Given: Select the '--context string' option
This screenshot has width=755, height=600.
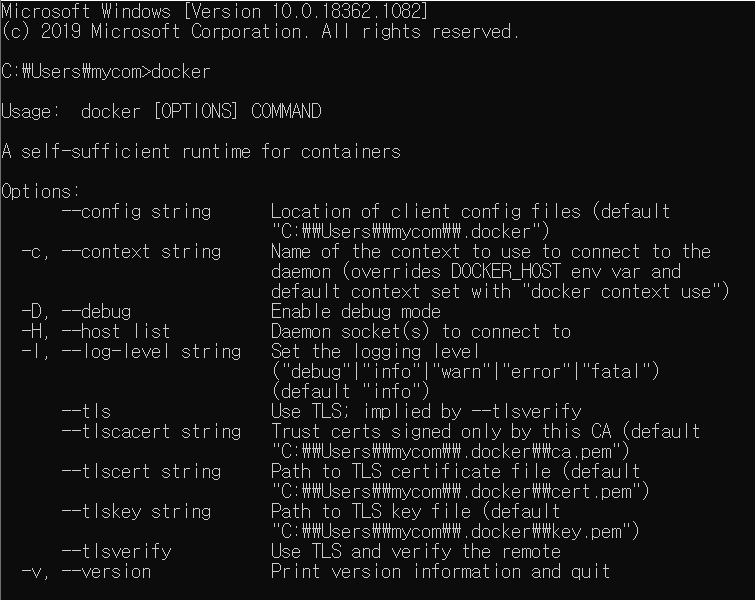Looking at the screenshot, I should tap(141, 251).
